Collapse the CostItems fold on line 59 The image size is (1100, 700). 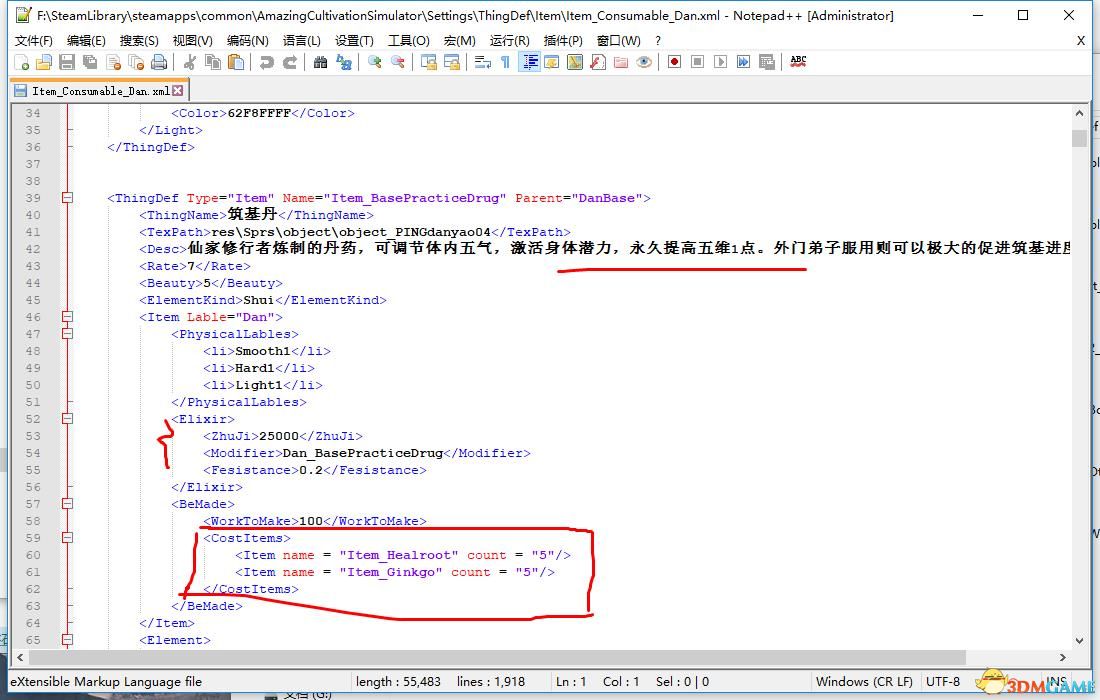coord(67,538)
